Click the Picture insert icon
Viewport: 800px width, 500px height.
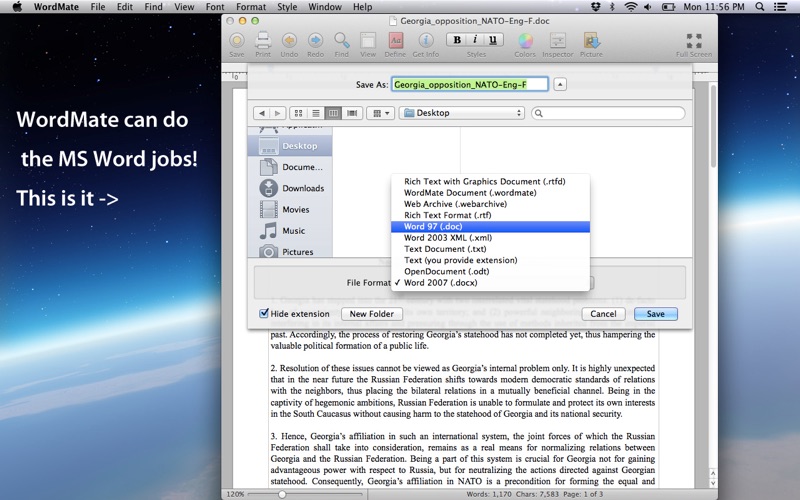[x=591, y=40]
